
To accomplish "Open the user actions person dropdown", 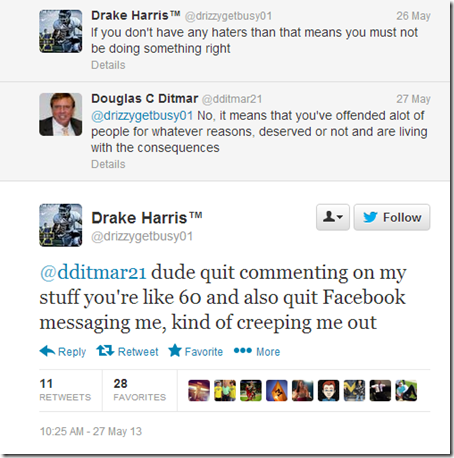I will (x=333, y=217).
